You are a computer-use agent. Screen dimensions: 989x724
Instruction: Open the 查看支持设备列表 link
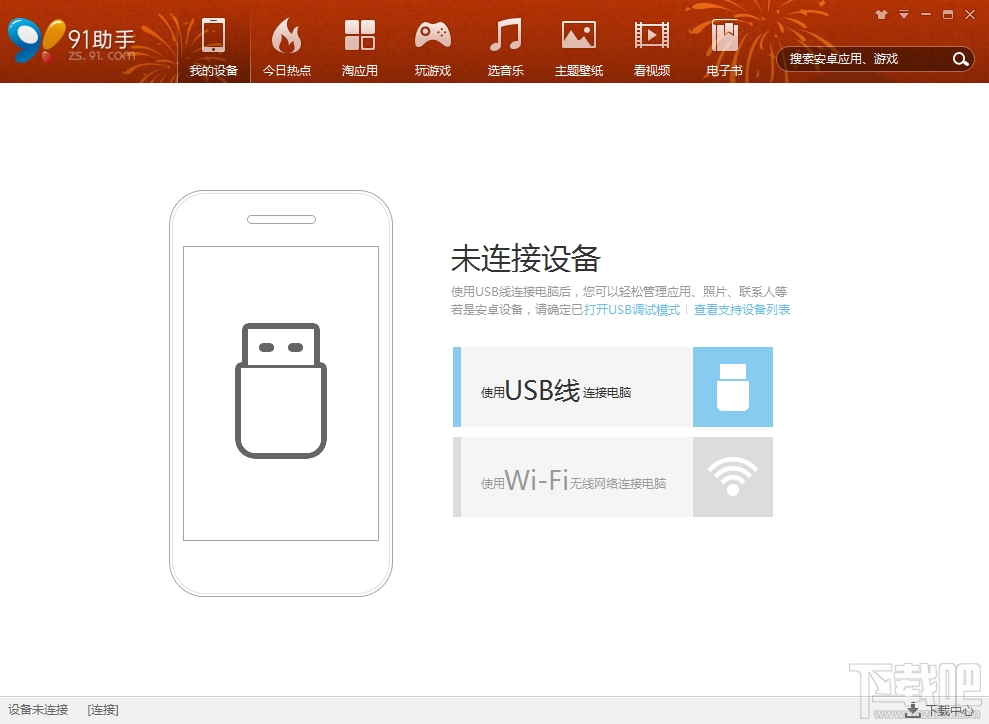(x=742, y=310)
